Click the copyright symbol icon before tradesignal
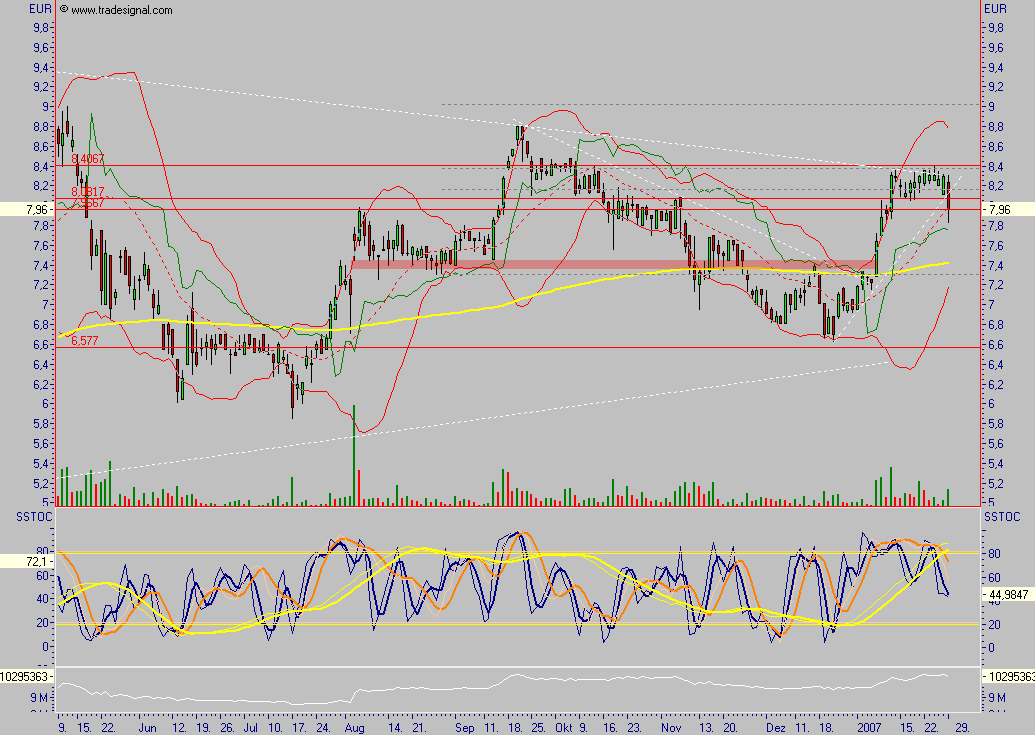The width and height of the screenshot is (1035, 735). (64, 10)
